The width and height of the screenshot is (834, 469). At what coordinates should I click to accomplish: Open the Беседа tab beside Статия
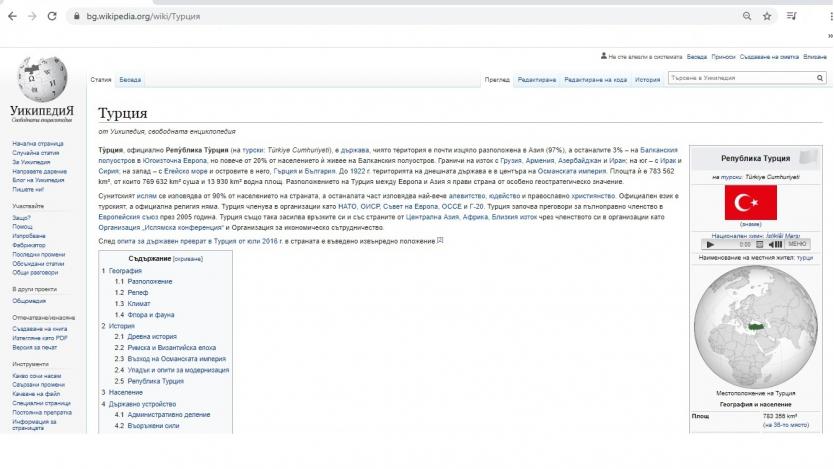[x=130, y=80]
